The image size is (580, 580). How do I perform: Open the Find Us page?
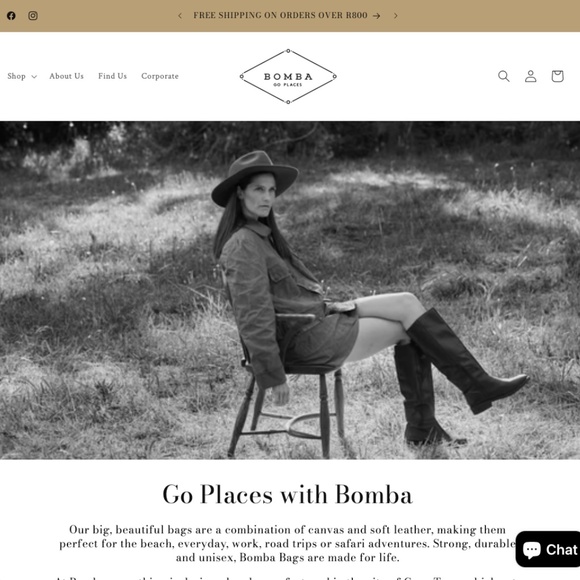pos(112,76)
